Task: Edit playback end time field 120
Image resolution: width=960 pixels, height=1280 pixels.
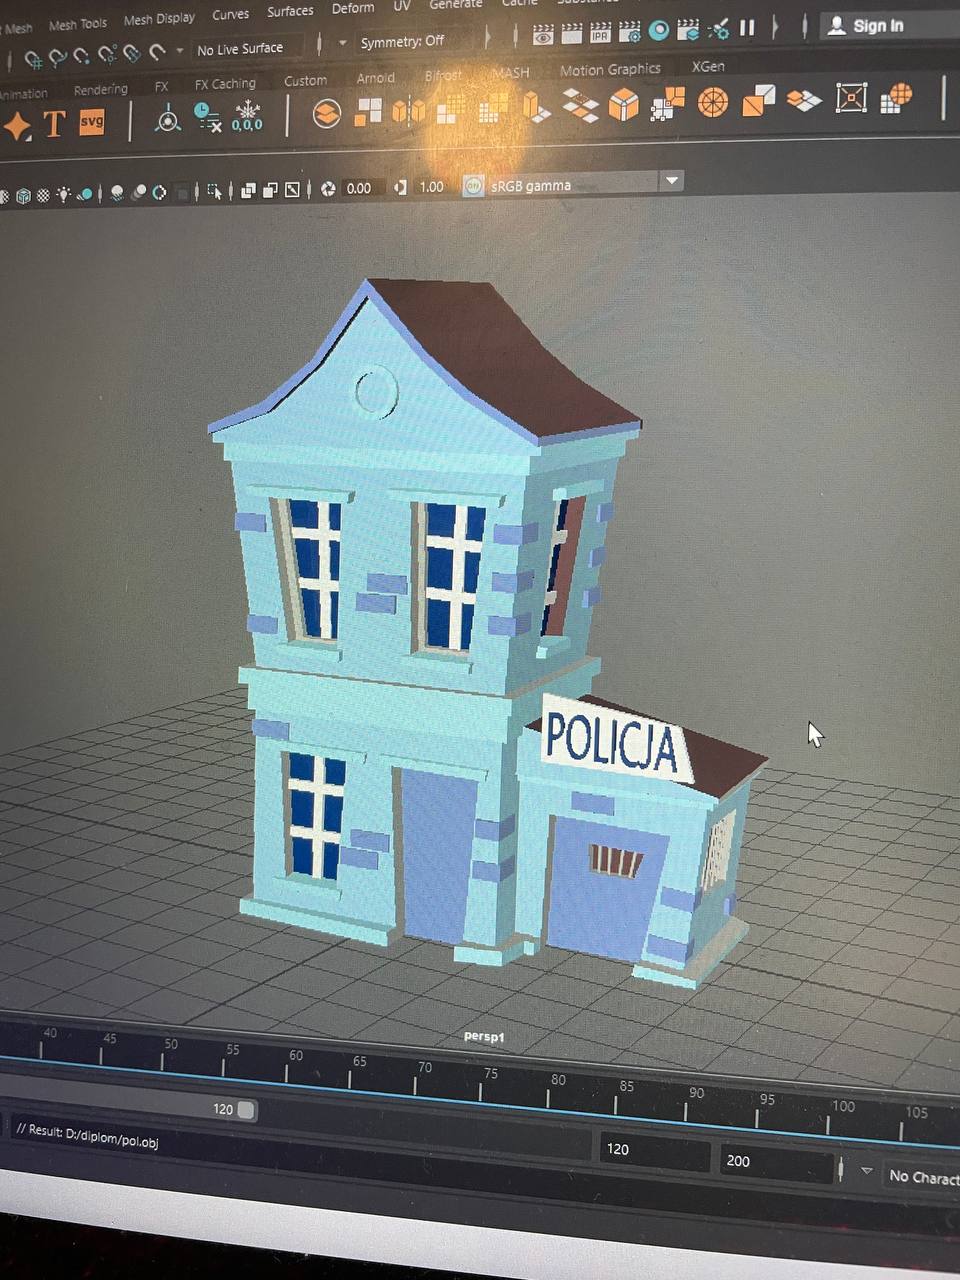Action: [x=654, y=1152]
